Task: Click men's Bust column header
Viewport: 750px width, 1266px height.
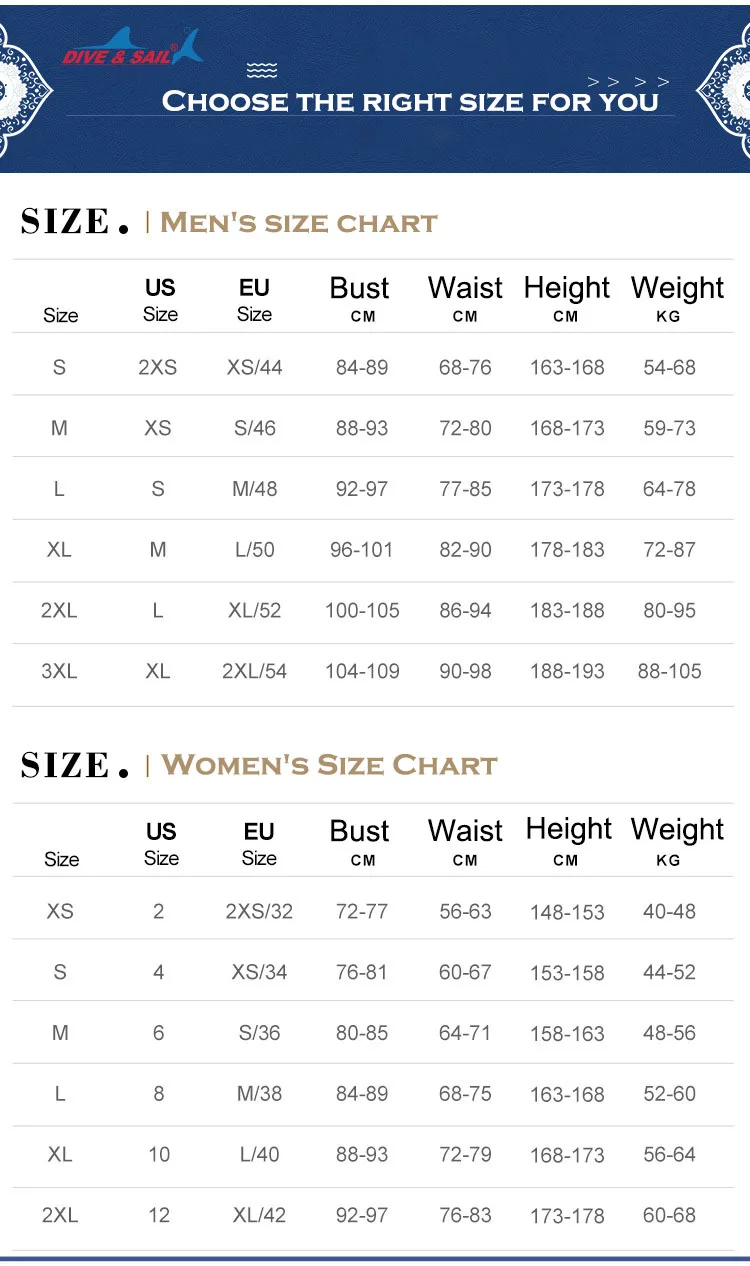Action: [360, 298]
